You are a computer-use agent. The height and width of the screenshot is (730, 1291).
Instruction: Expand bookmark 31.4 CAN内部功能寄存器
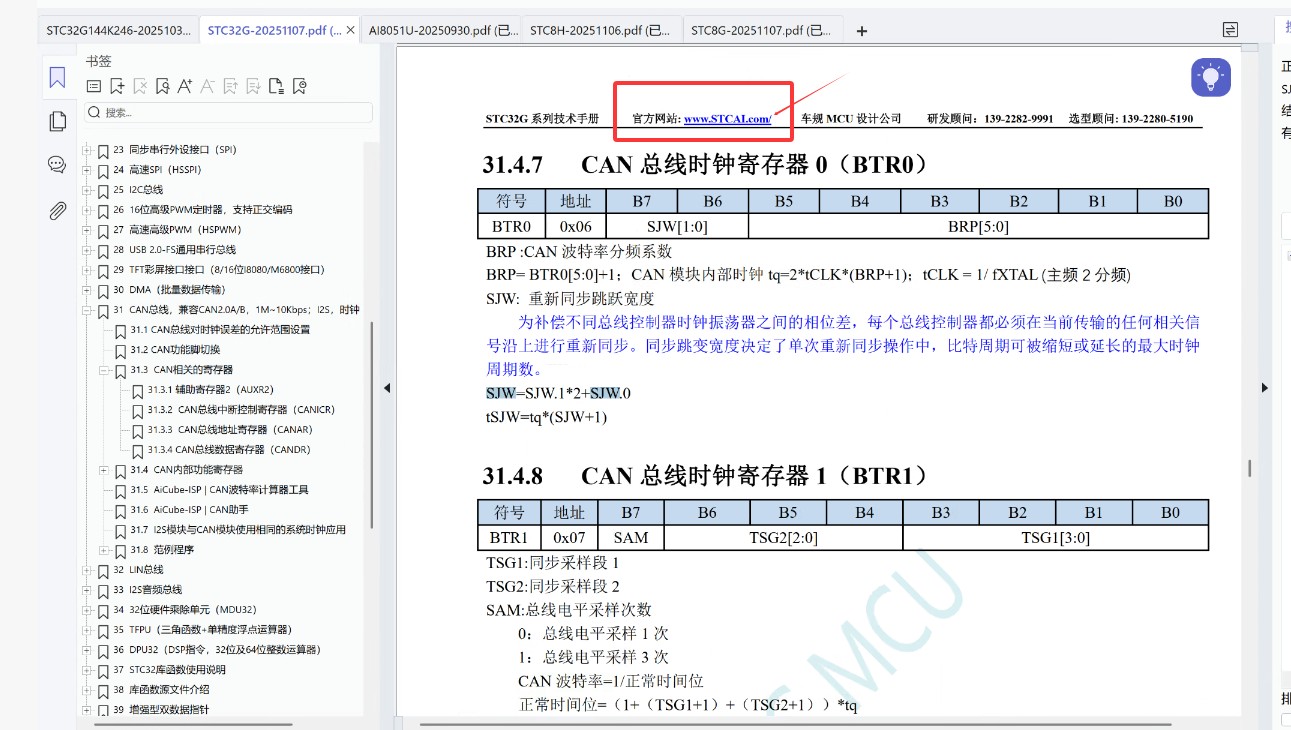click(102, 470)
